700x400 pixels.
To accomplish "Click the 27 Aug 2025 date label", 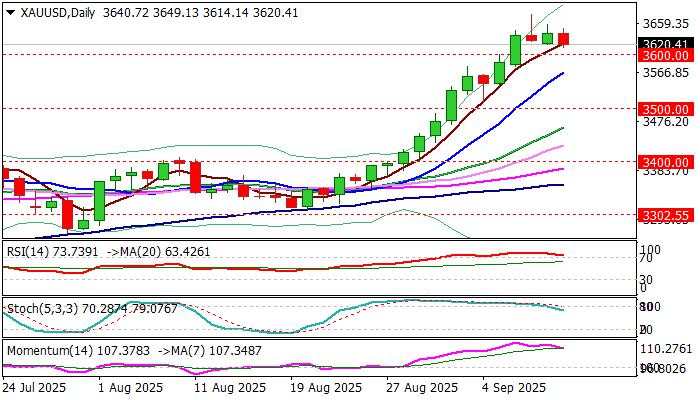I will tap(422, 388).
